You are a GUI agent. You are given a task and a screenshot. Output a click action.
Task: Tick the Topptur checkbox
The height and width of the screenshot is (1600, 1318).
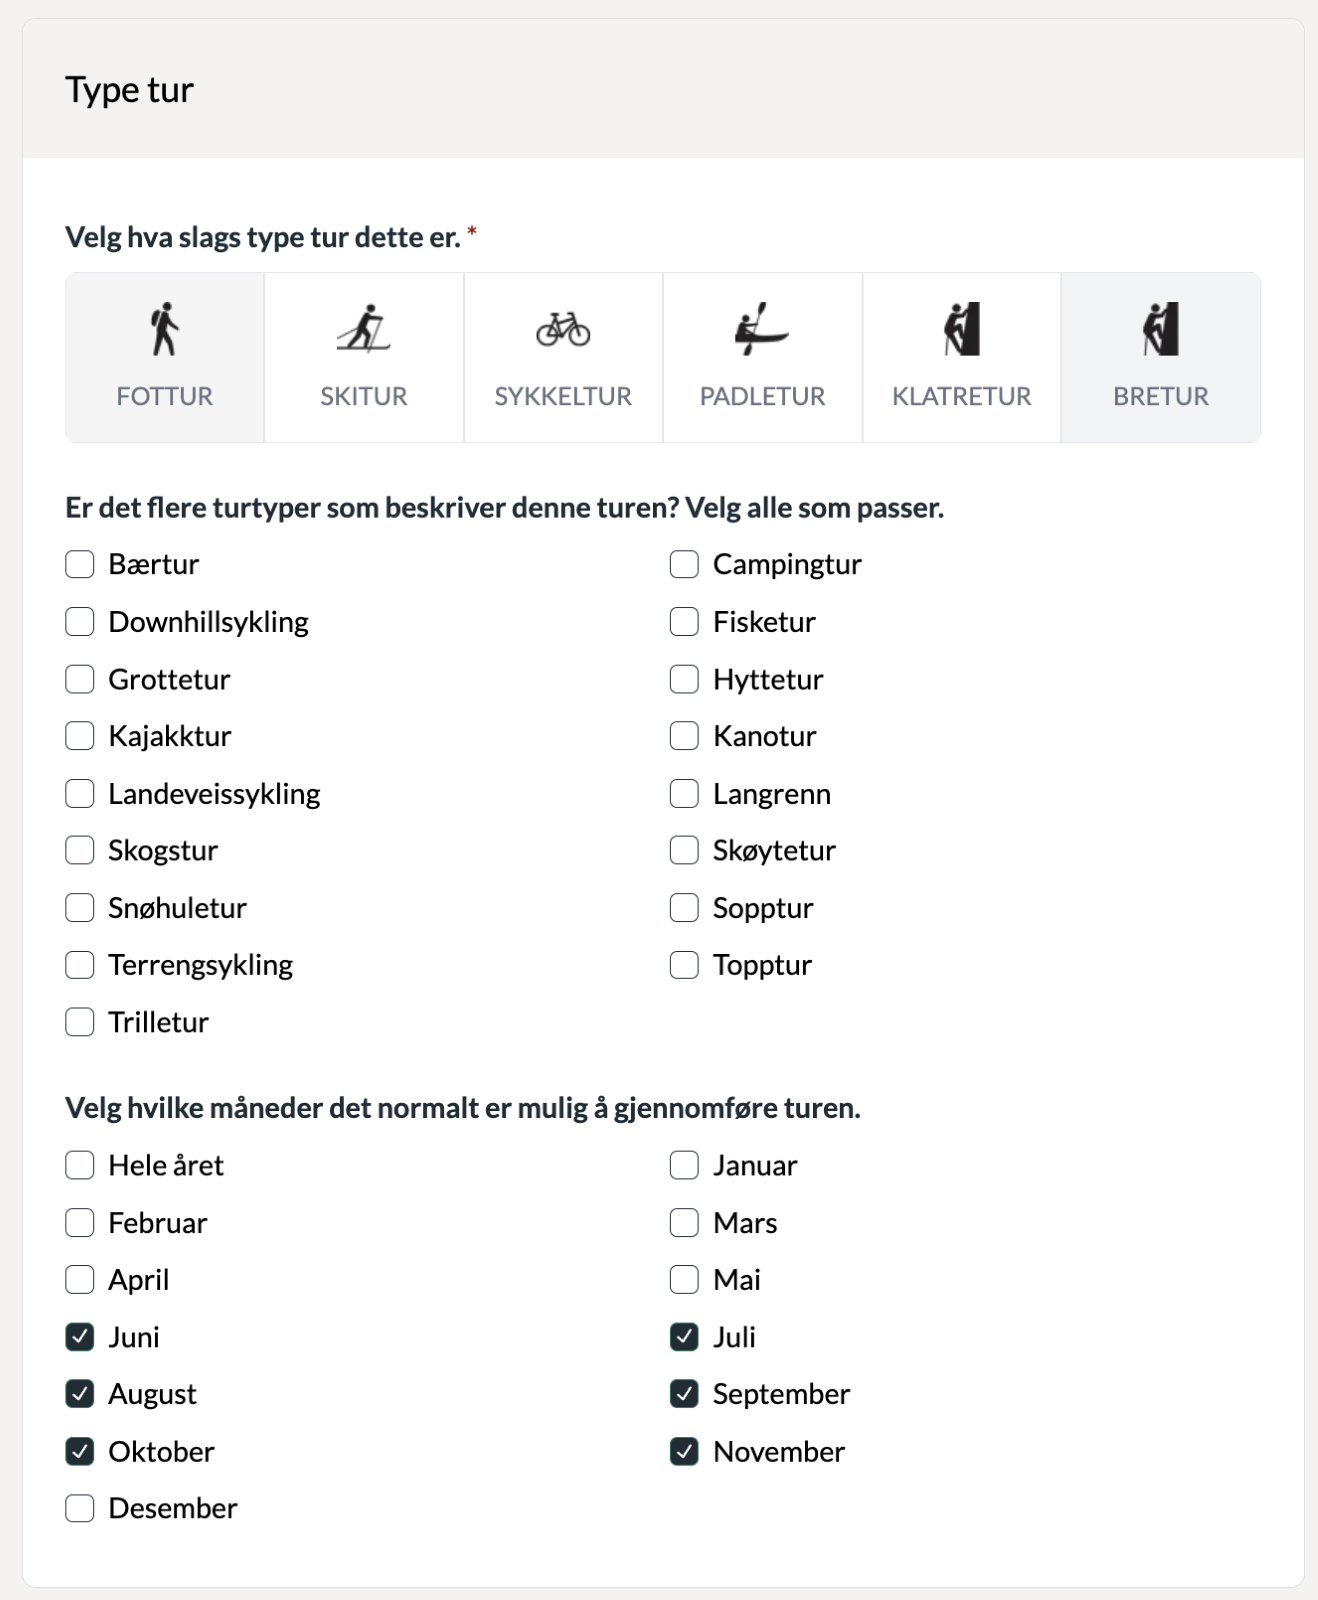click(x=684, y=965)
